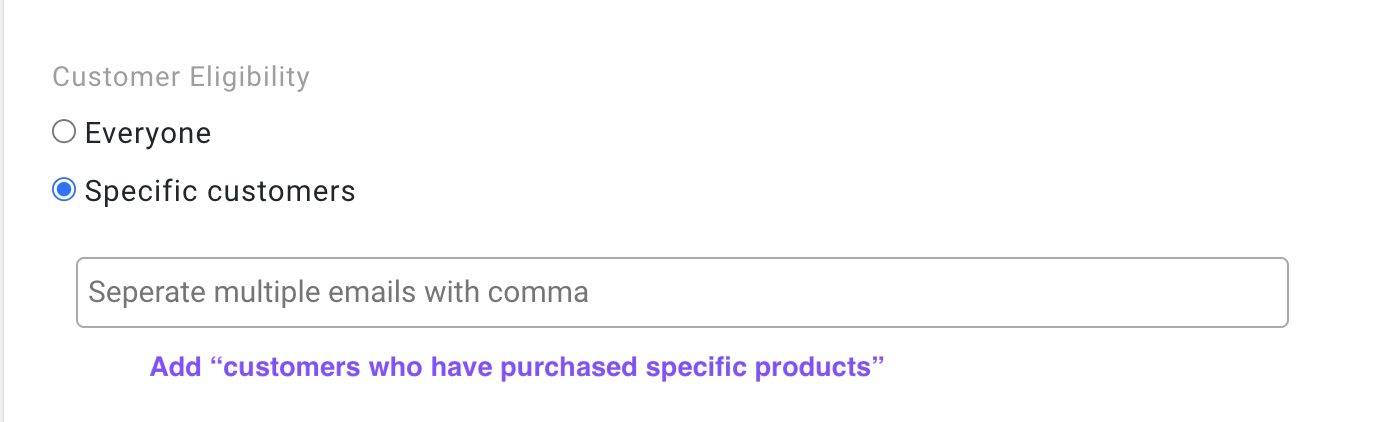This screenshot has height=422, width=1378.
Task: Choose Specific customers for eligibility
Action: [64, 190]
